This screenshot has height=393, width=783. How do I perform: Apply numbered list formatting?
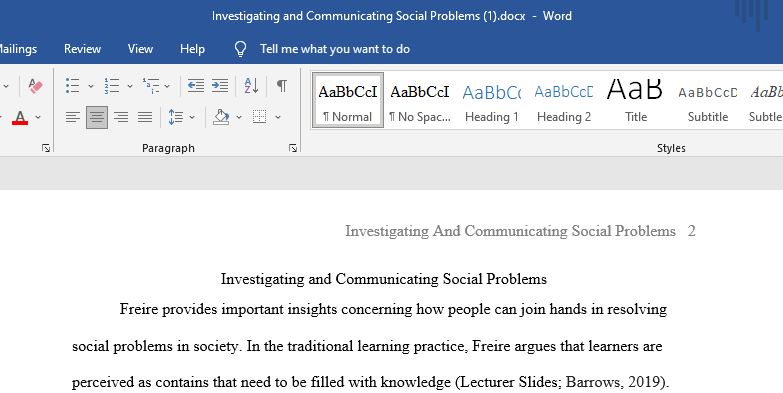click(111, 86)
